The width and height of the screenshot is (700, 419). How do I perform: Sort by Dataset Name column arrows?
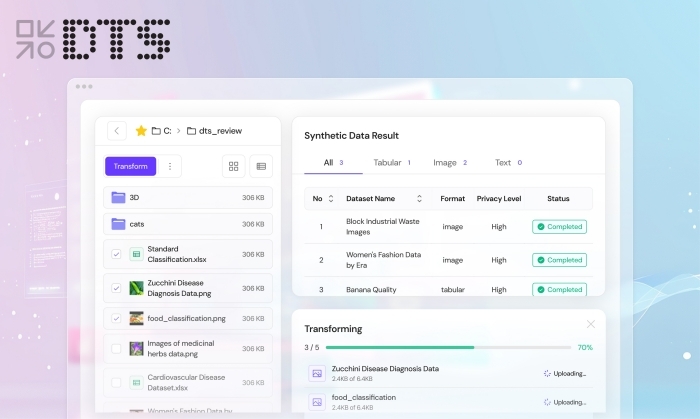click(419, 199)
